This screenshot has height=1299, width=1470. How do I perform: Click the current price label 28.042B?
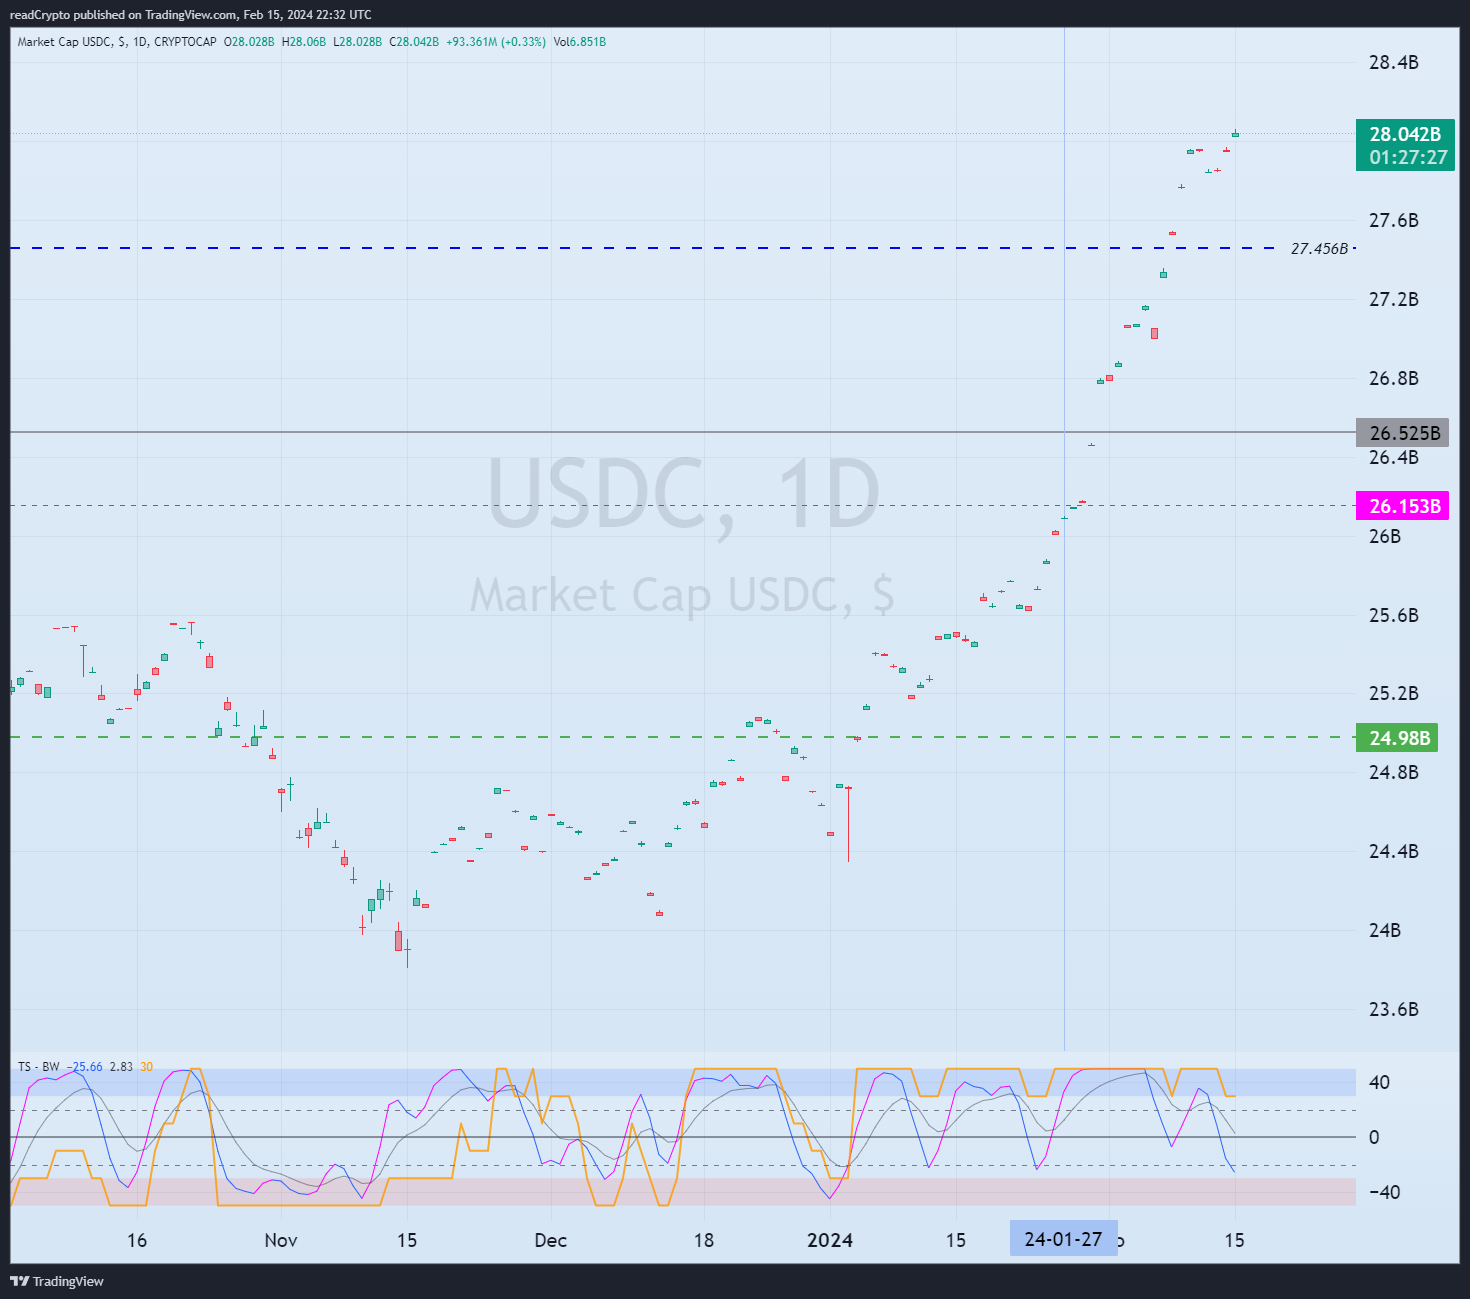pyautogui.click(x=1405, y=134)
